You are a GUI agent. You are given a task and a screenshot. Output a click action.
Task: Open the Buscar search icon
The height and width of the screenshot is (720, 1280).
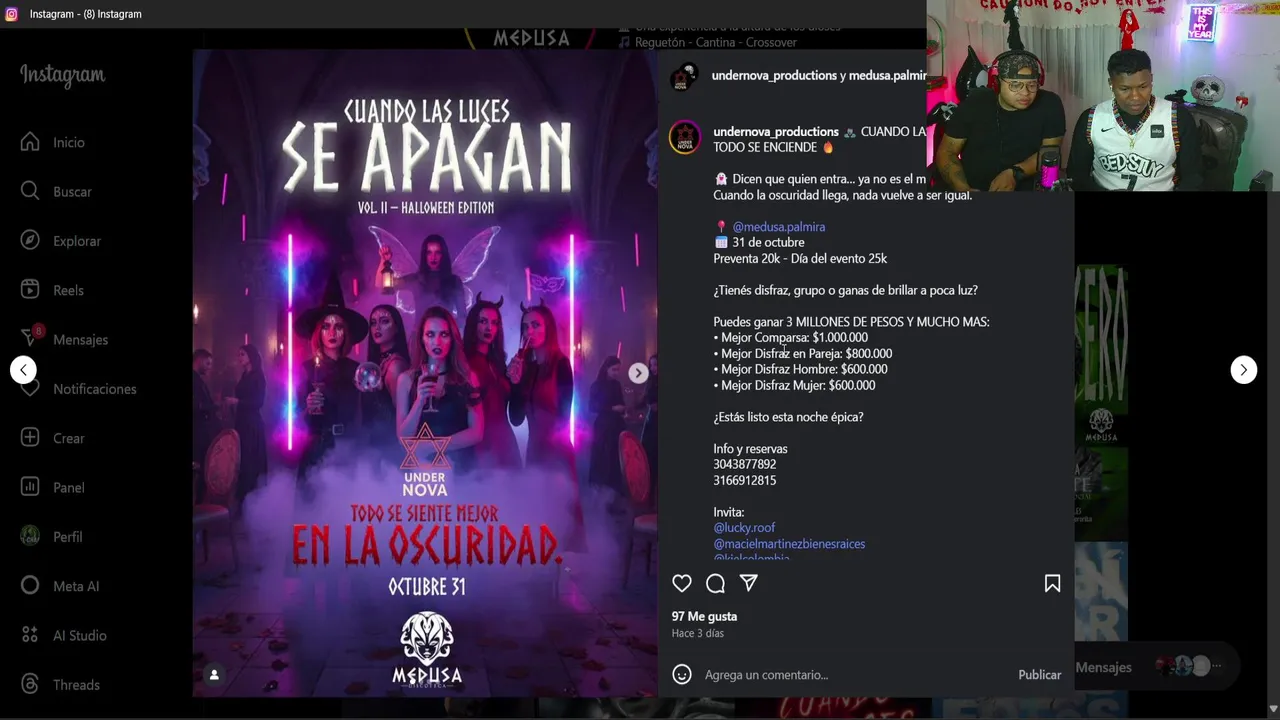click(x=30, y=191)
